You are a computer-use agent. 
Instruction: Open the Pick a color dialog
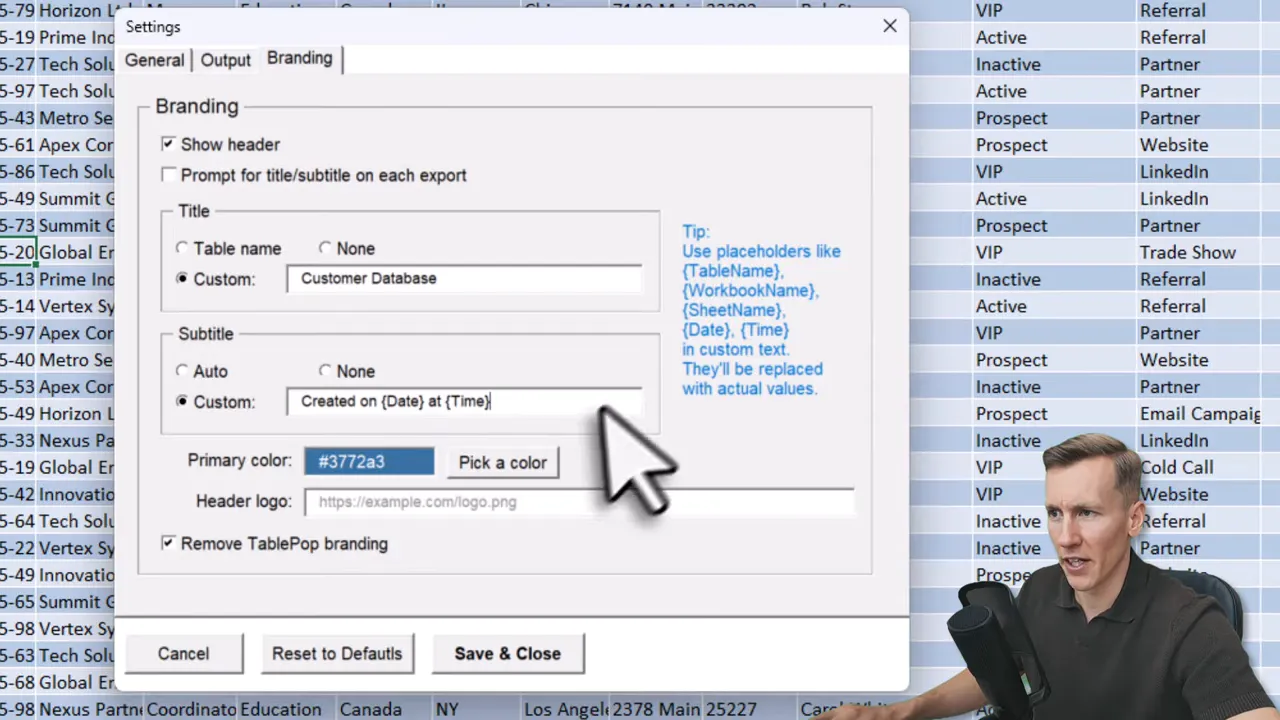pyautogui.click(x=502, y=462)
